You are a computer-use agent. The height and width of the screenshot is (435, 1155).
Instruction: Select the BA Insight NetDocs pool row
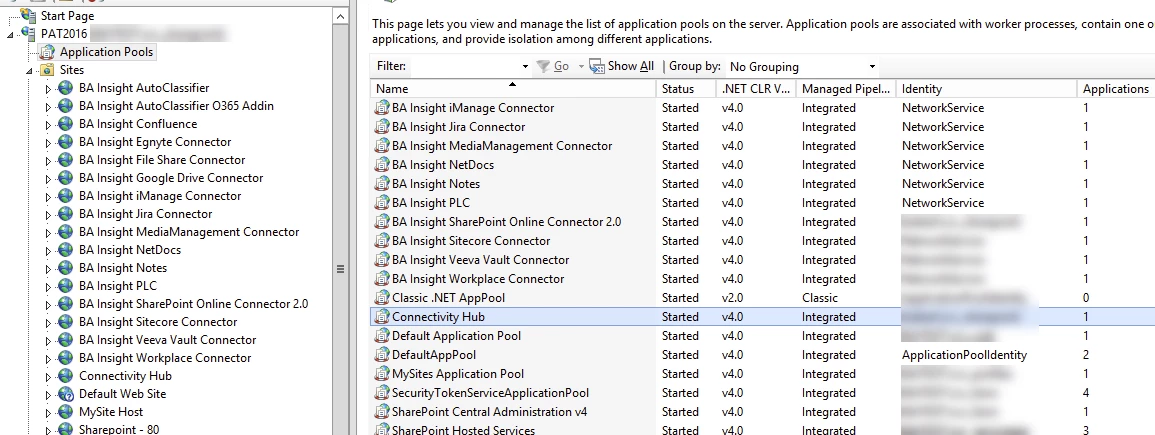762,165
